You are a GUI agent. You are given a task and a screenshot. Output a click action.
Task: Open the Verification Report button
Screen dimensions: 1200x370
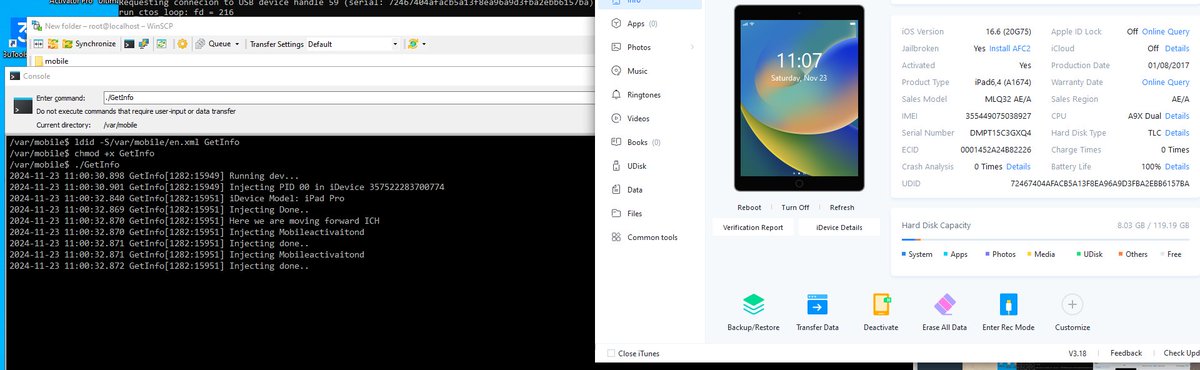click(x=753, y=228)
